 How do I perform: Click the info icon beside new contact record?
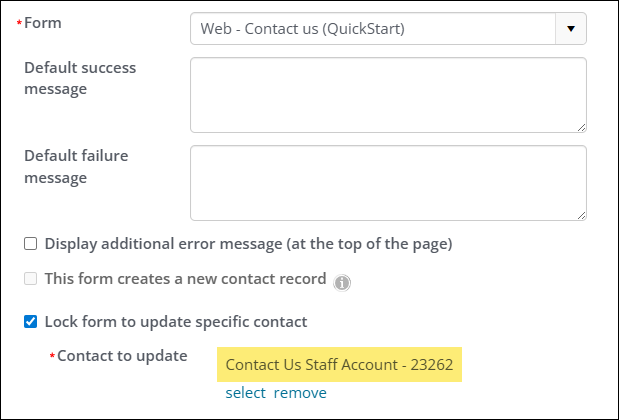342,283
